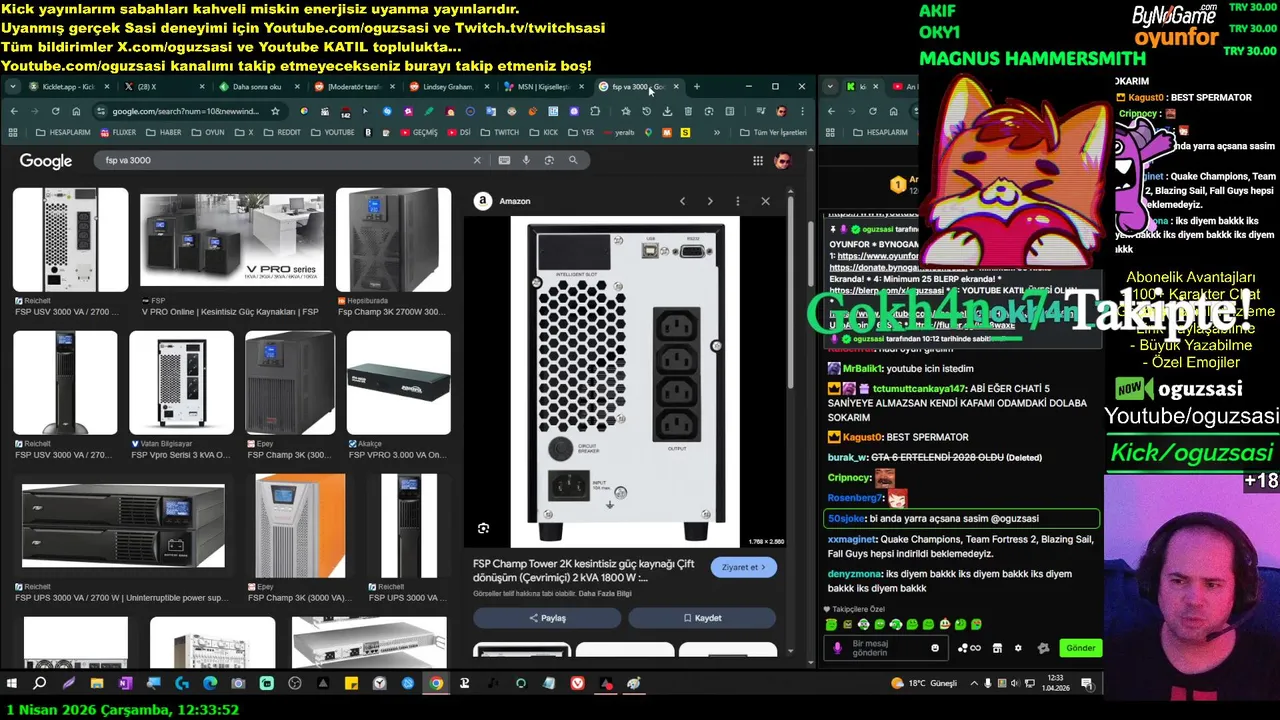Open the Google apps grid

click(x=758, y=161)
